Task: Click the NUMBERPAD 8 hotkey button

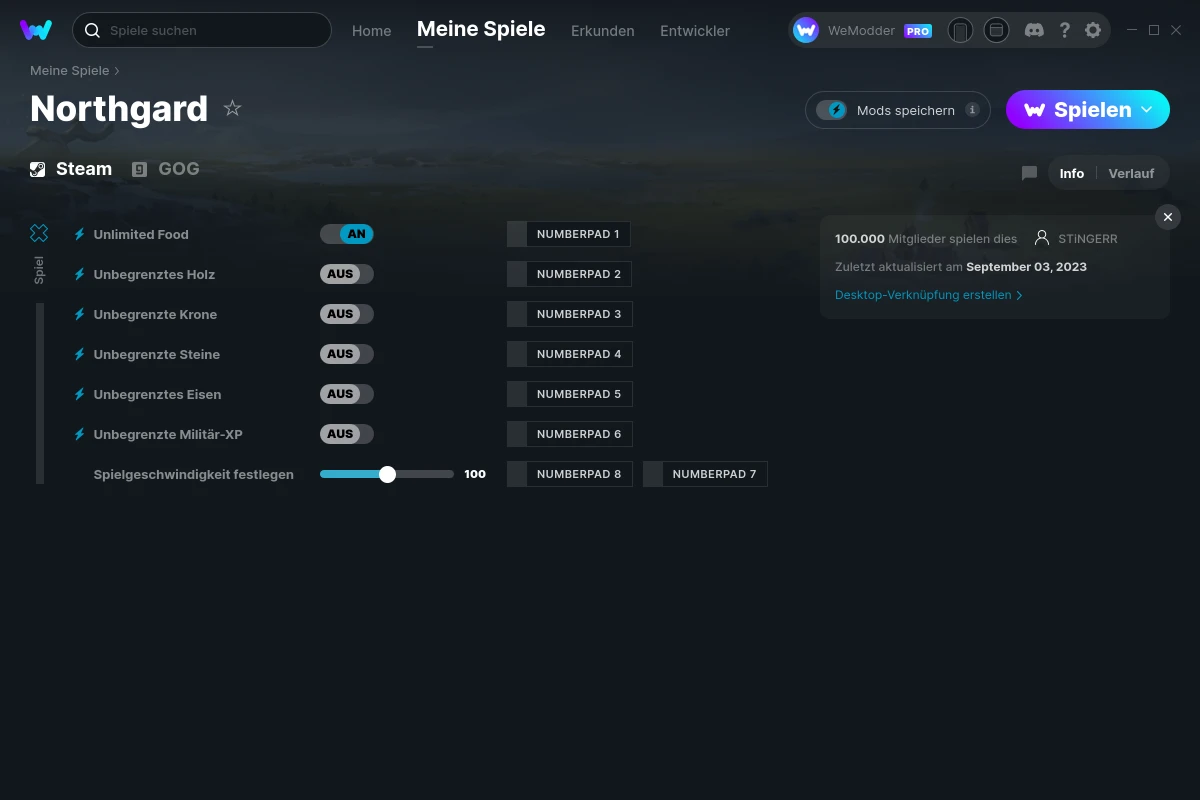Action: 570,474
